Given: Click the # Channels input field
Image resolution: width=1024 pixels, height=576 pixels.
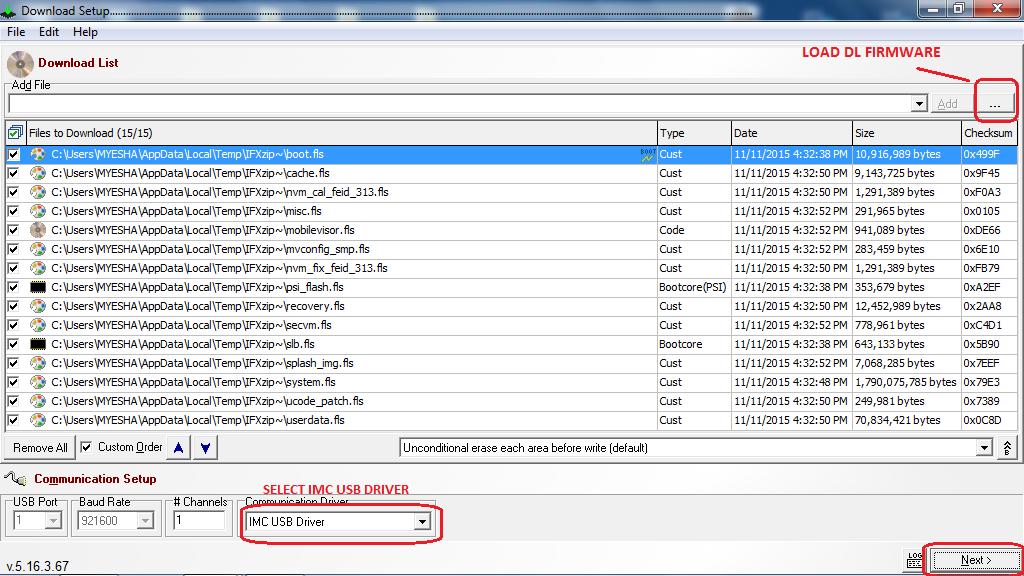Looking at the screenshot, I should [199, 520].
